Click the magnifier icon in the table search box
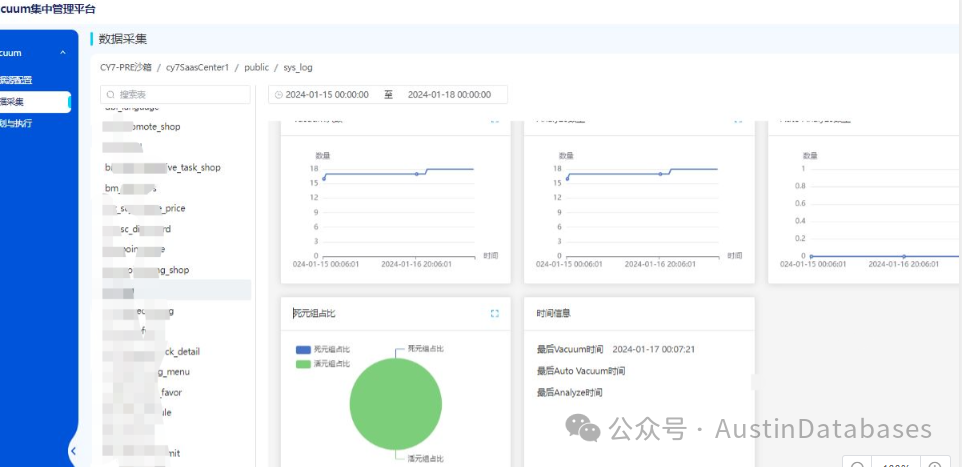Screen dimensions: 962x467 tap(111, 95)
